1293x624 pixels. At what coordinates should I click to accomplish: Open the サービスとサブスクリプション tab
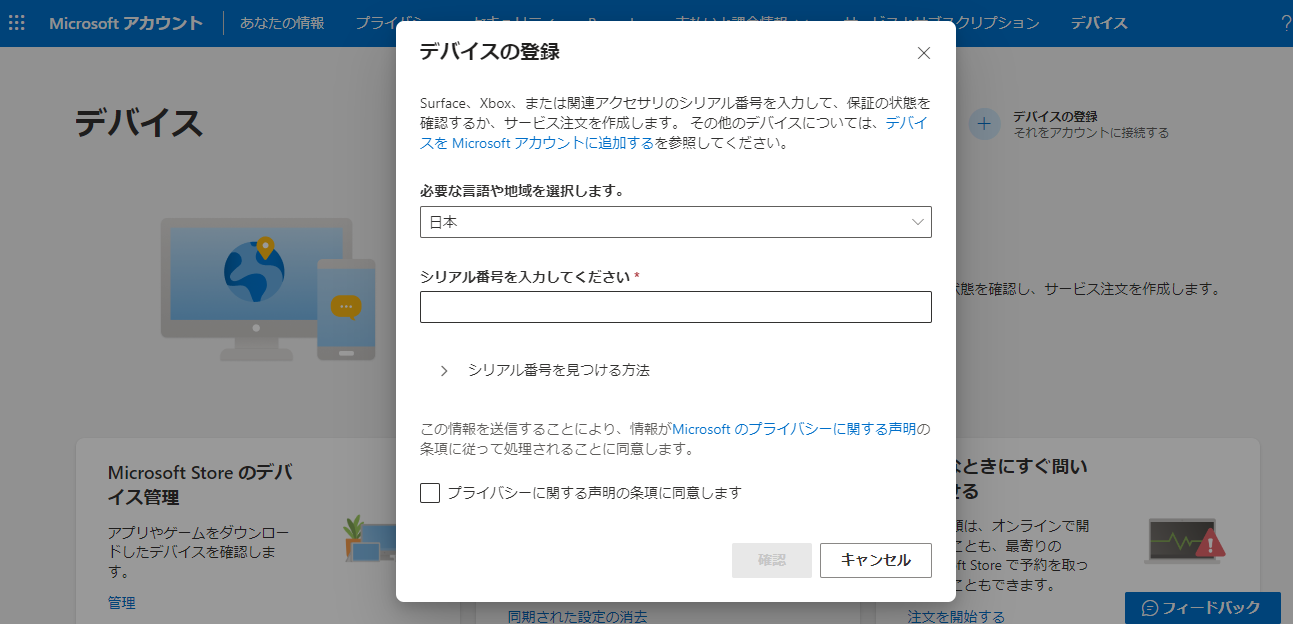(x=998, y=23)
